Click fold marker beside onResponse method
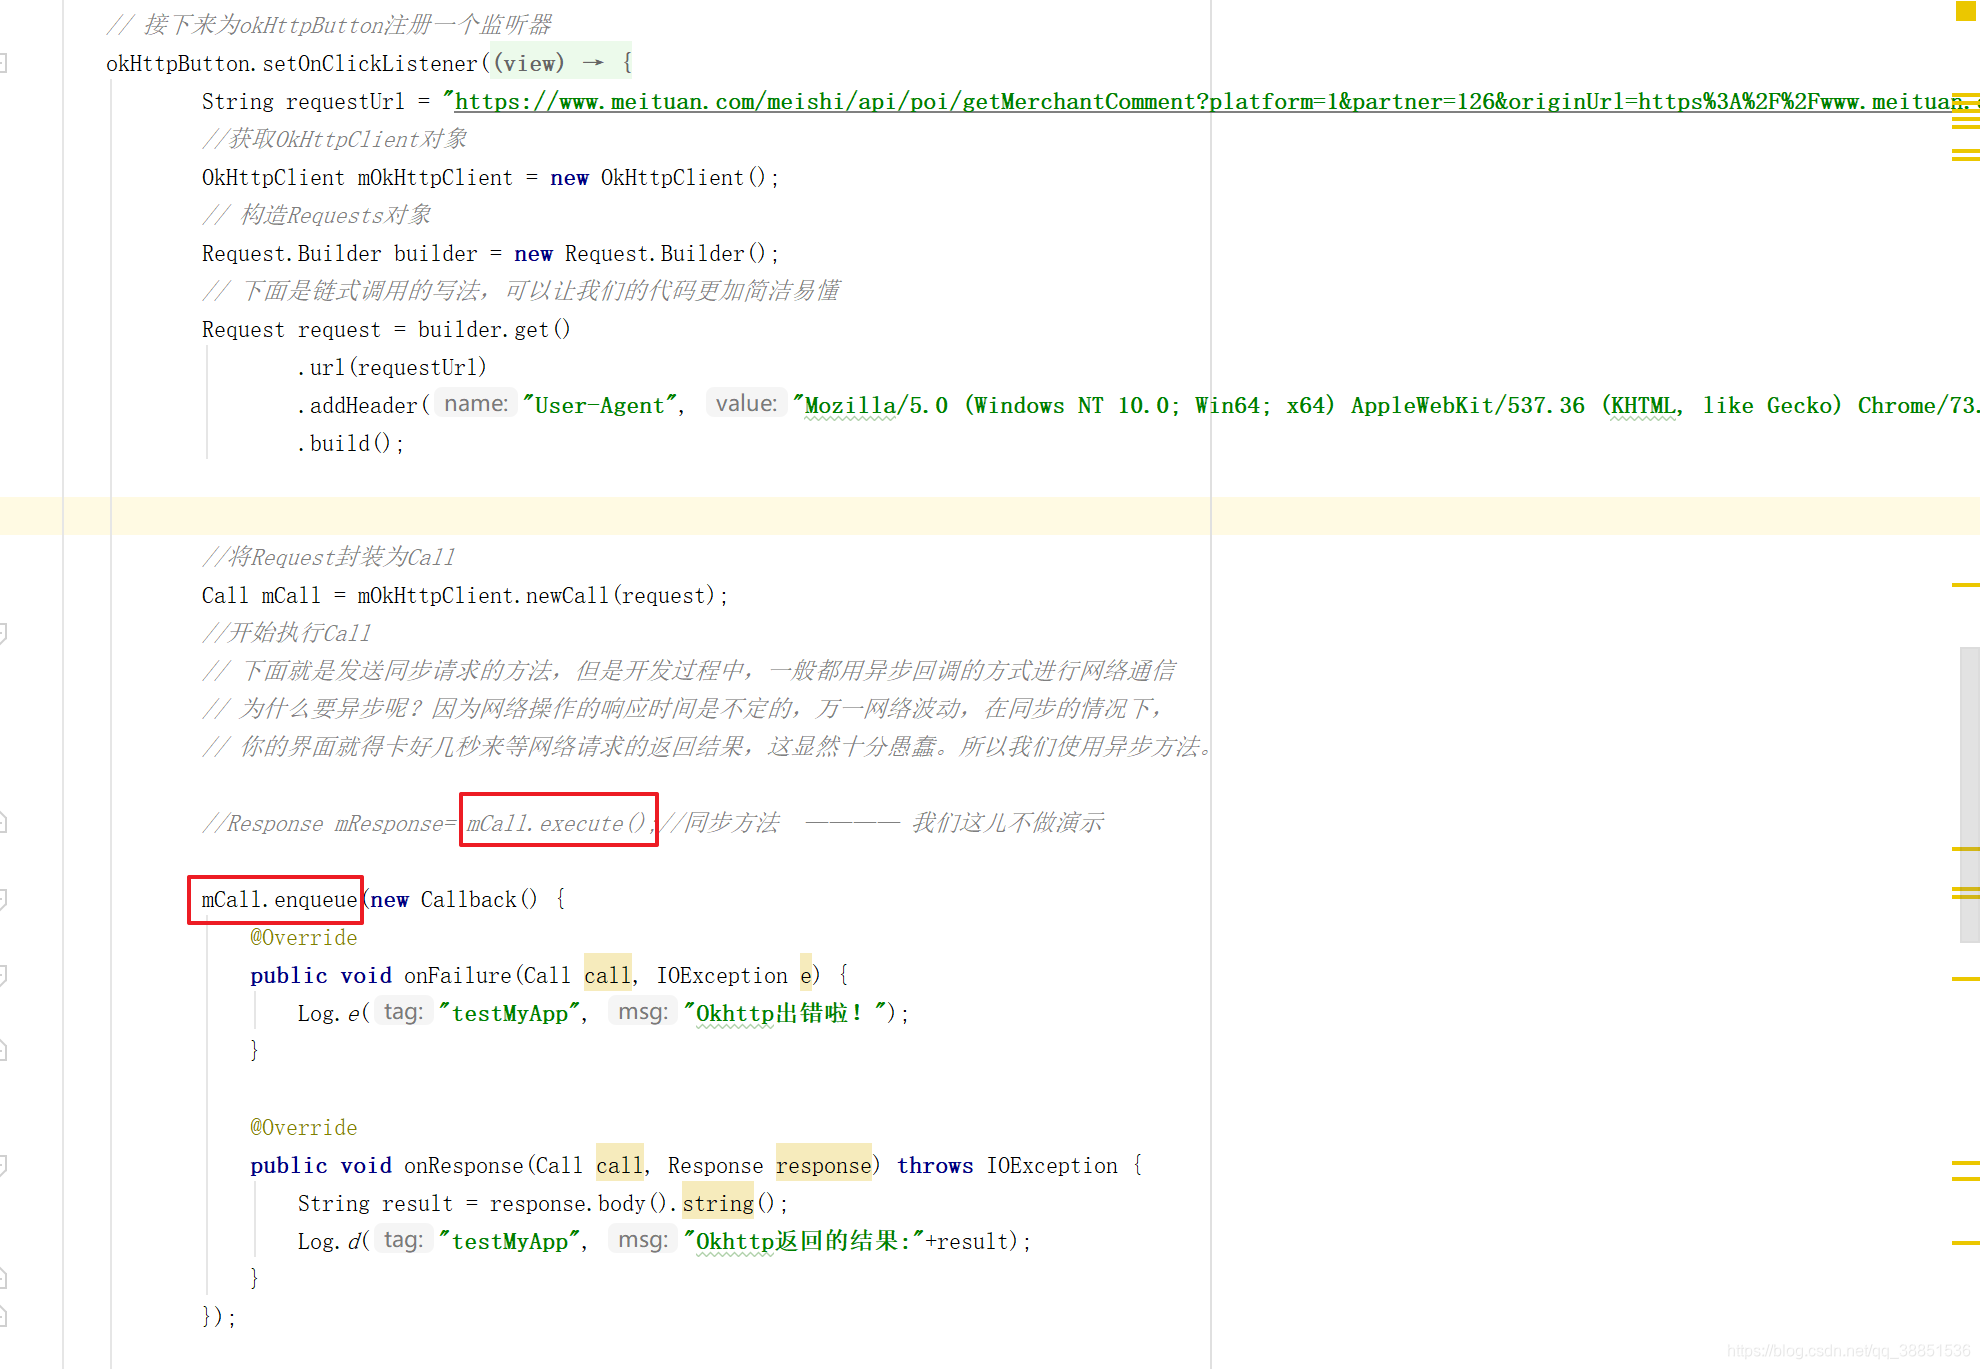The height and width of the screenshot is (1369, 1980). tap(3, 1165)
